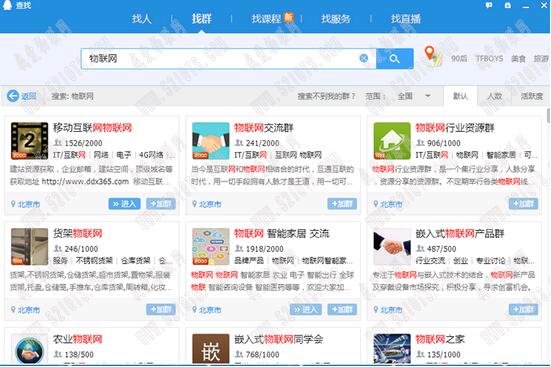Switch to 找人 tab
This screenshot has width=551, height=367.
point(142,19)
